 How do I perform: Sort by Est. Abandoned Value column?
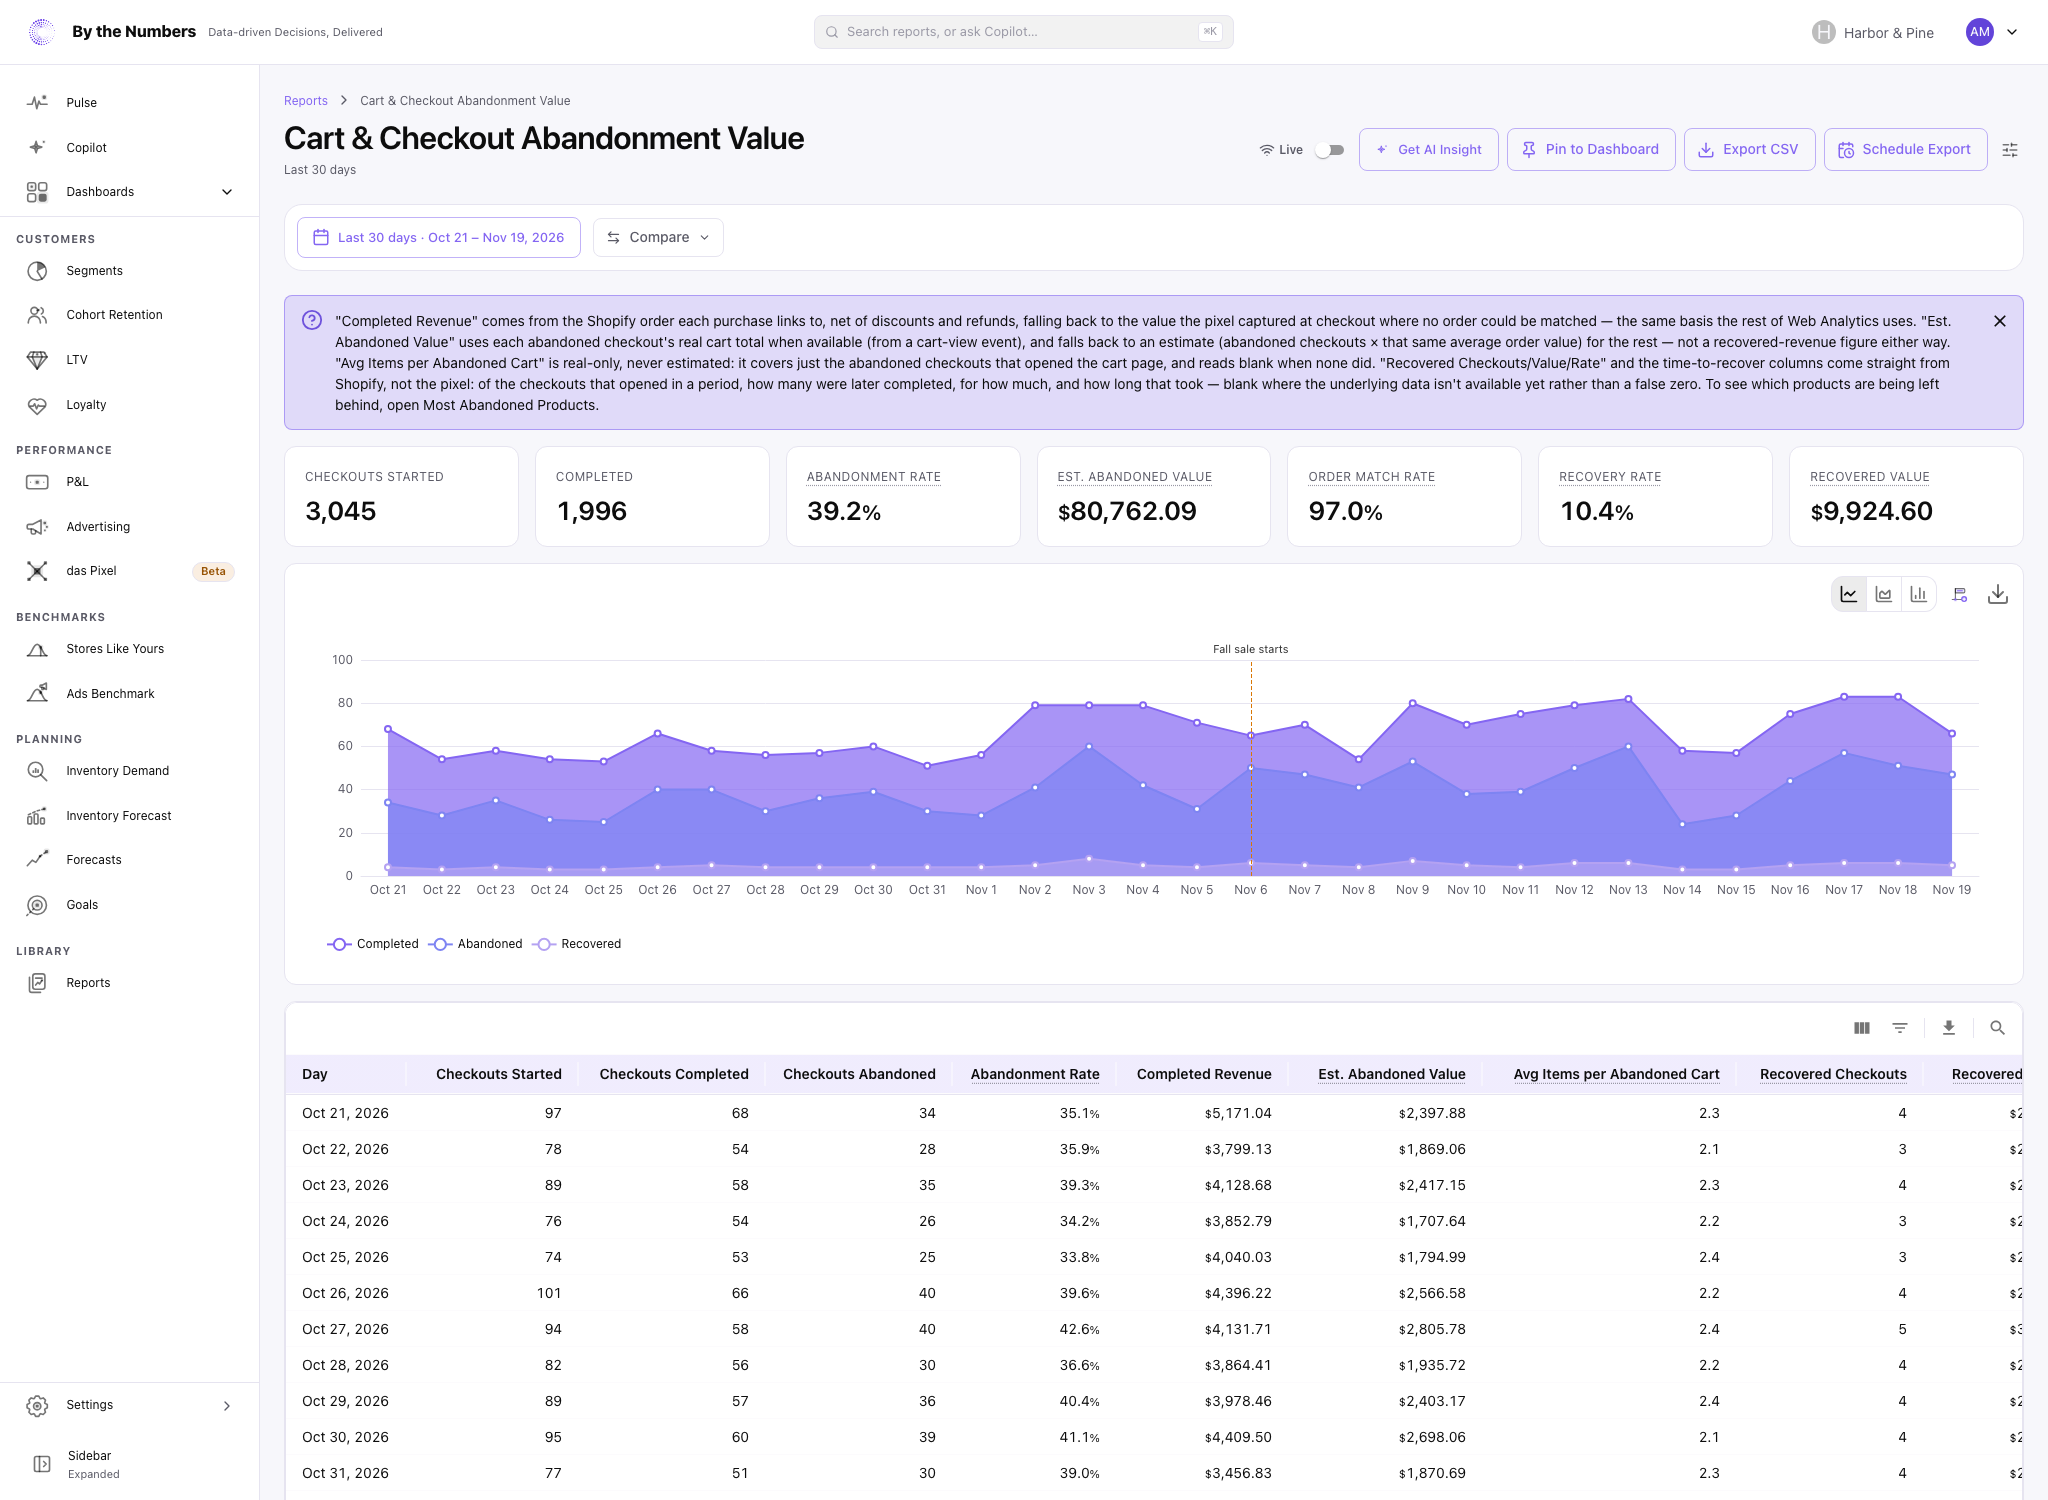click(1392, 1074)
